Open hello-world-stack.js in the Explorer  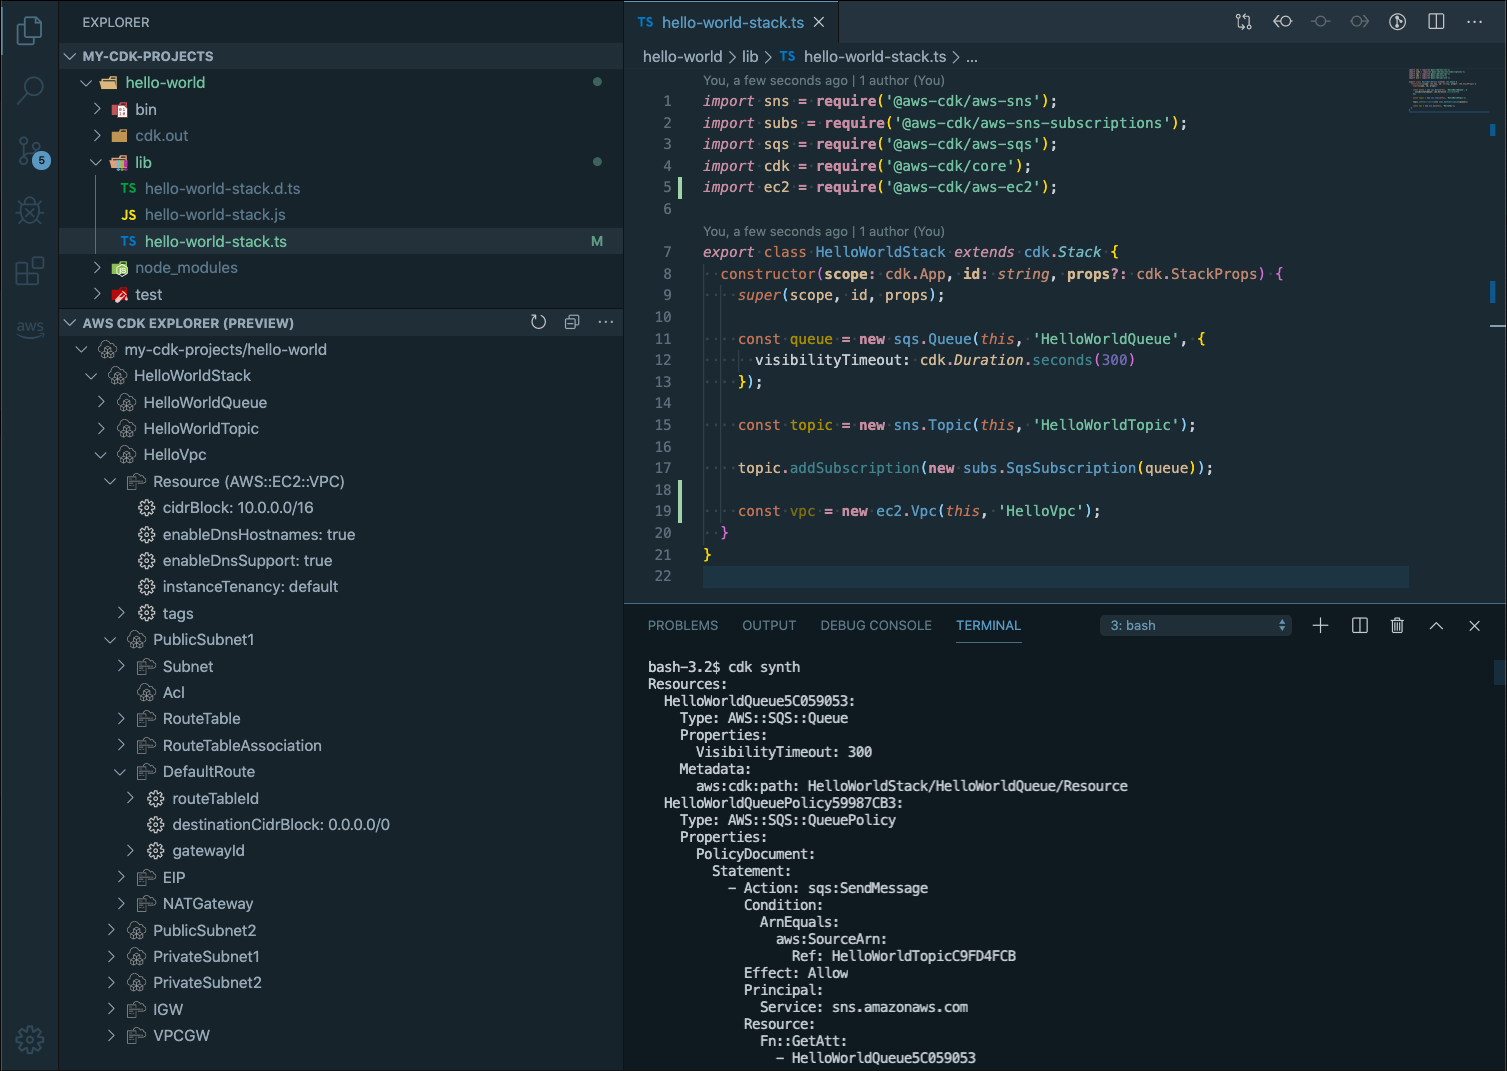coord(214,214)
